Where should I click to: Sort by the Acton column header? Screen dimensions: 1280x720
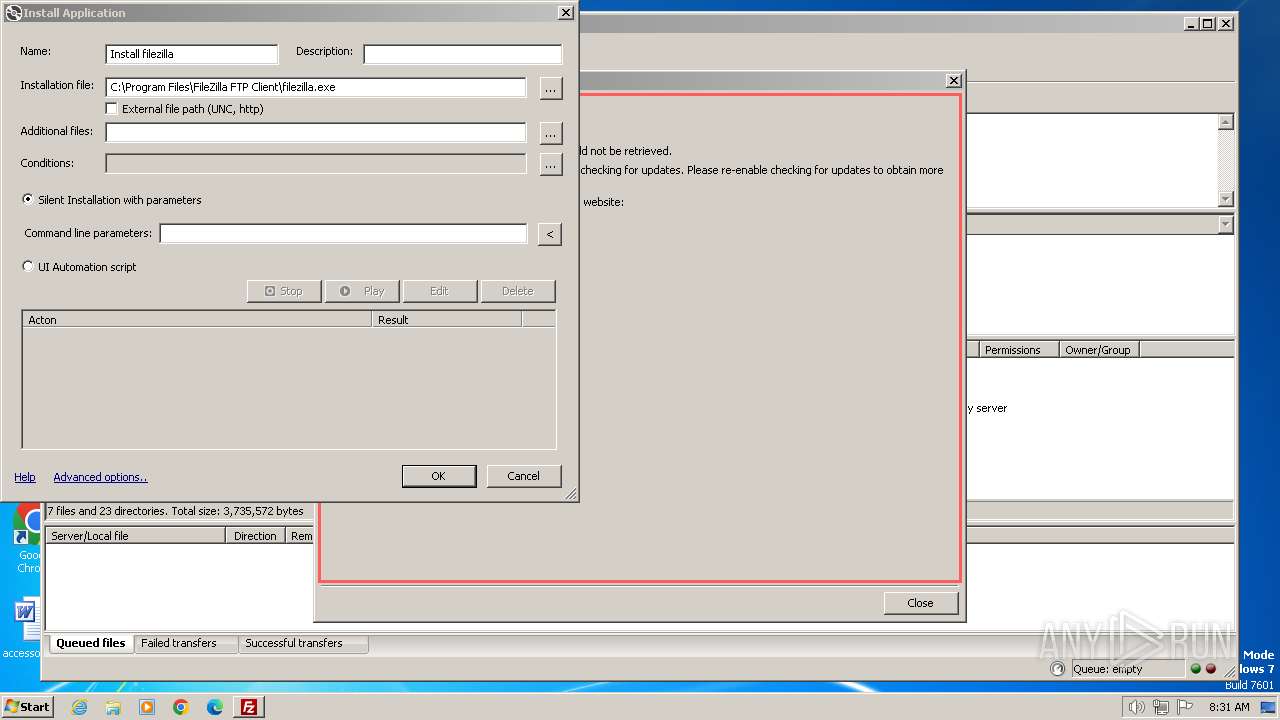(197, 320)
